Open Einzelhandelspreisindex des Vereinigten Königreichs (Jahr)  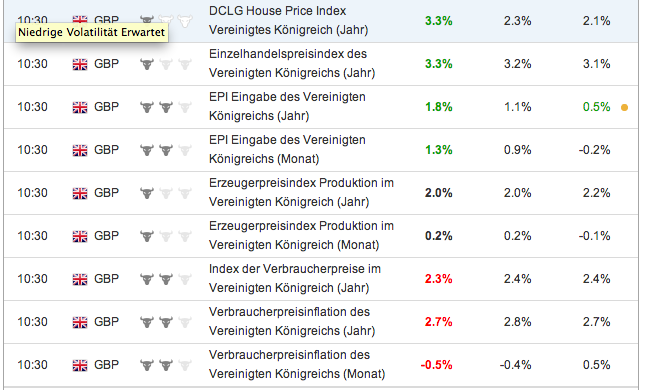tap(292, 63)
